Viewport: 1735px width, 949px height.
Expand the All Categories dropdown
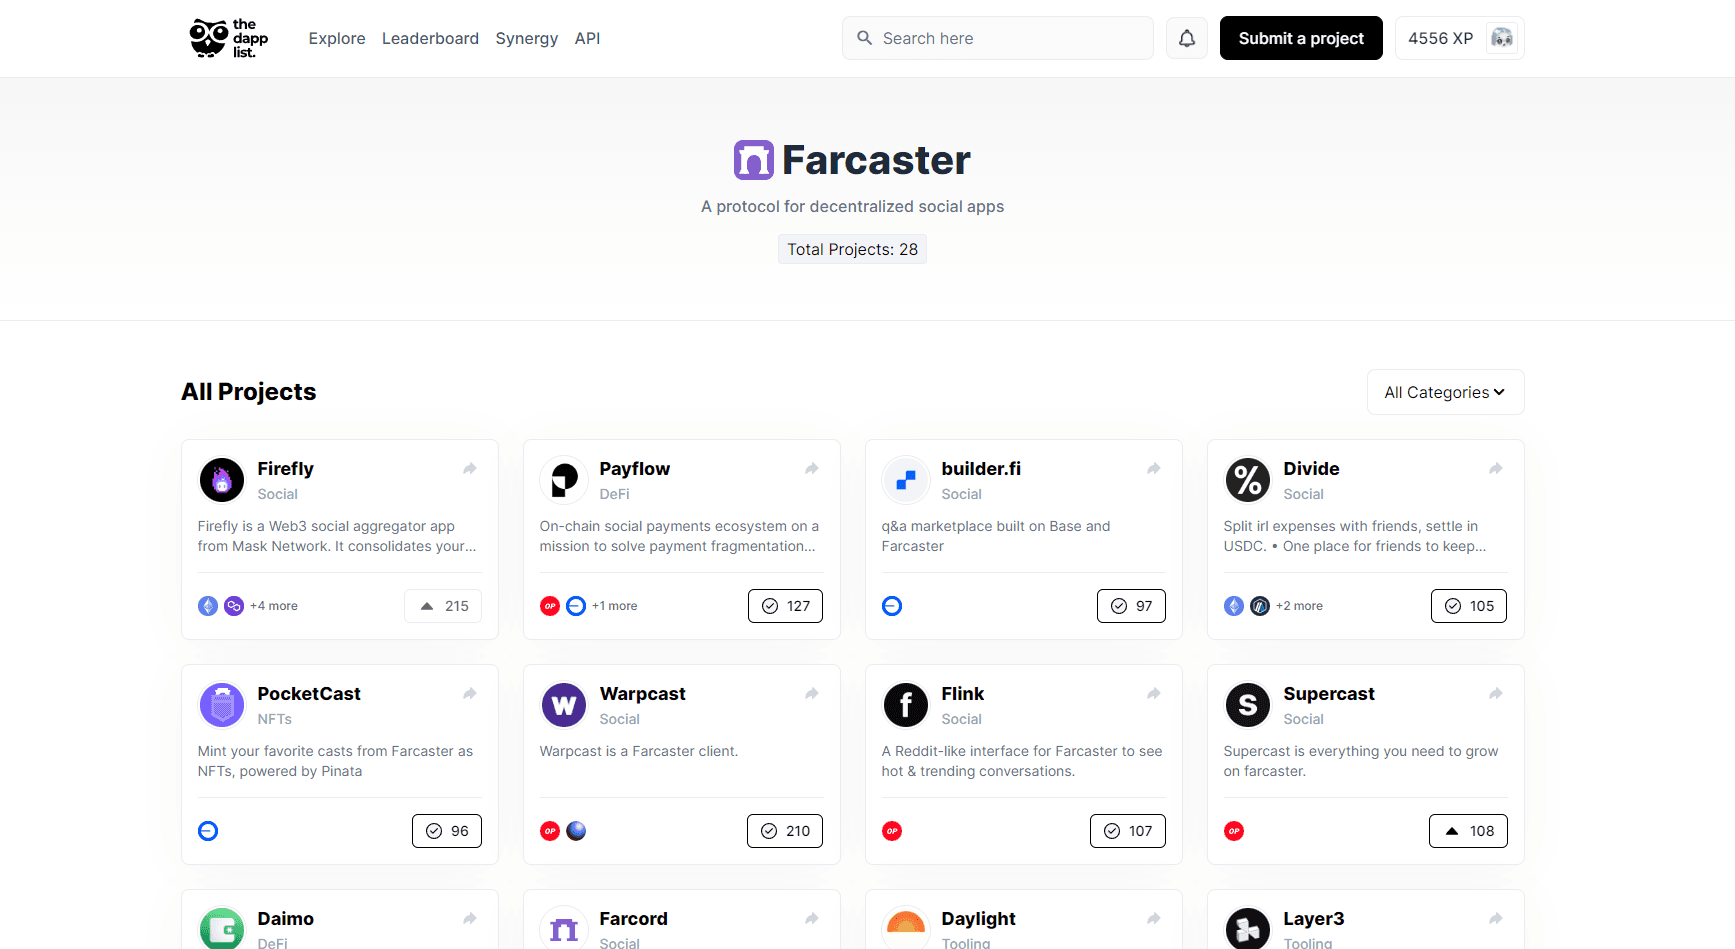1445,392
